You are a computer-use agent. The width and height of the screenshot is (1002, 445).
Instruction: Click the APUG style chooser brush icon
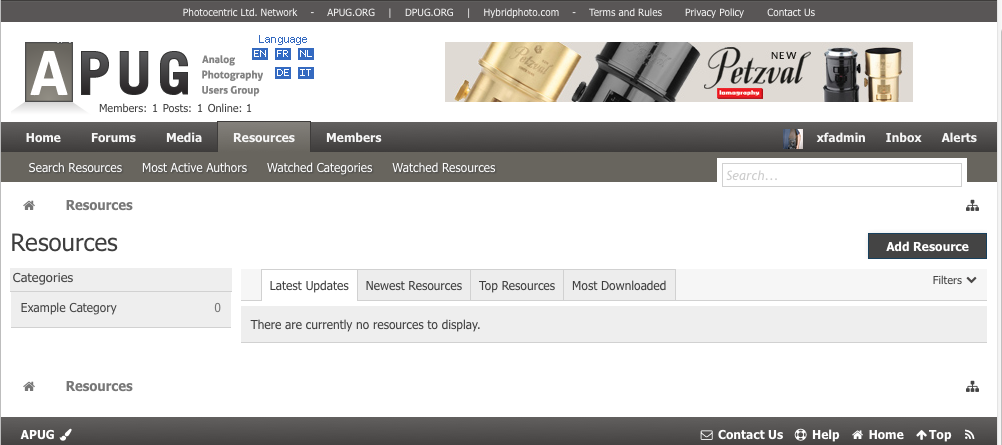click(x=66, y=435)
